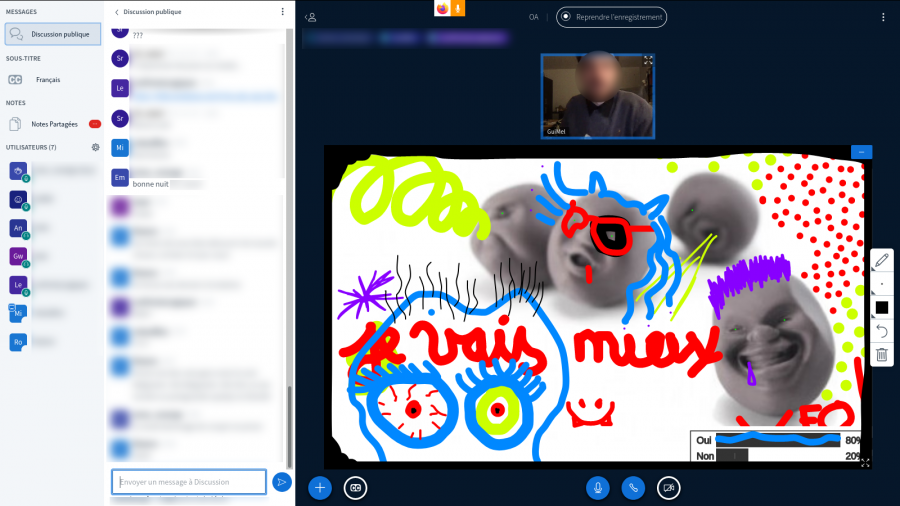Open the users management gear icon
900x506 pixels.
click(x=95, y=147)
